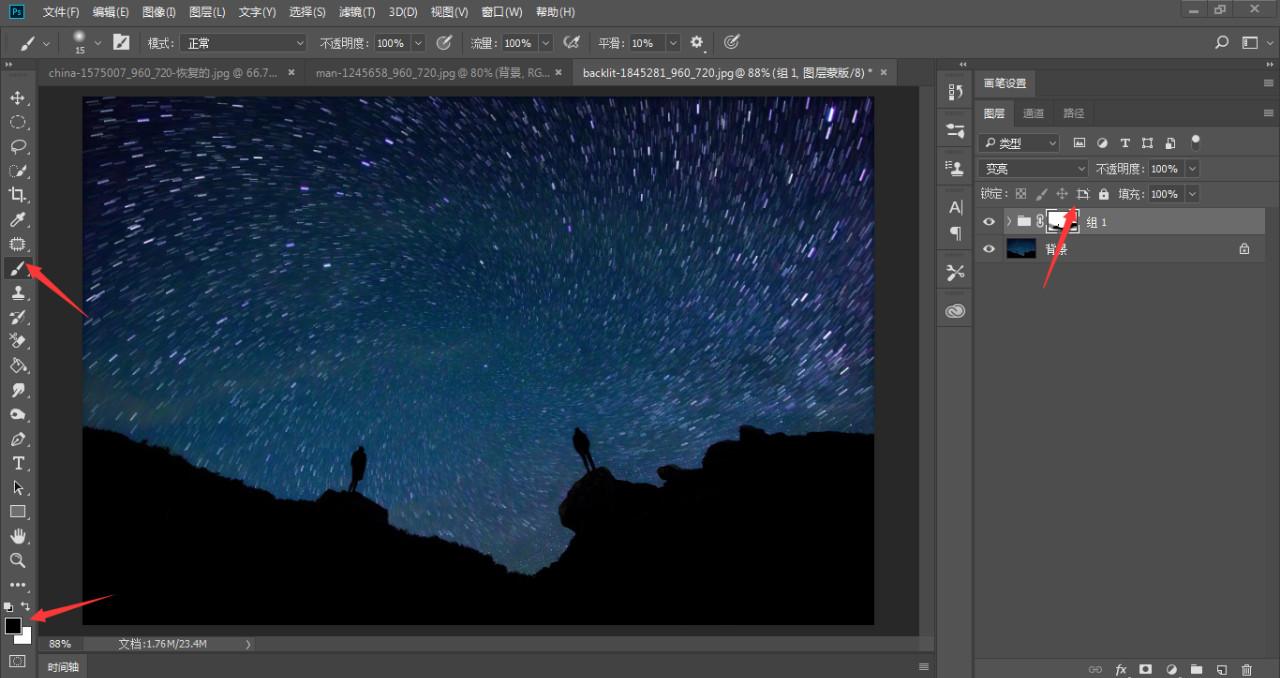Open the layer filter 类型 dropdown
This screenshot has width=1280, height=678.
click(1018, 143)
